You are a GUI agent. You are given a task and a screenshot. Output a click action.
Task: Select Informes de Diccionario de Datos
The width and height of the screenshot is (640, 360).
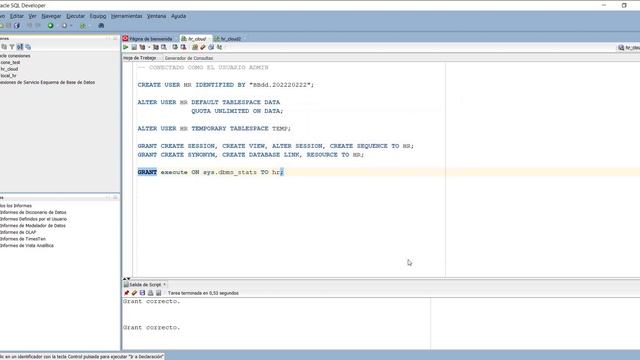click(33, 212)
